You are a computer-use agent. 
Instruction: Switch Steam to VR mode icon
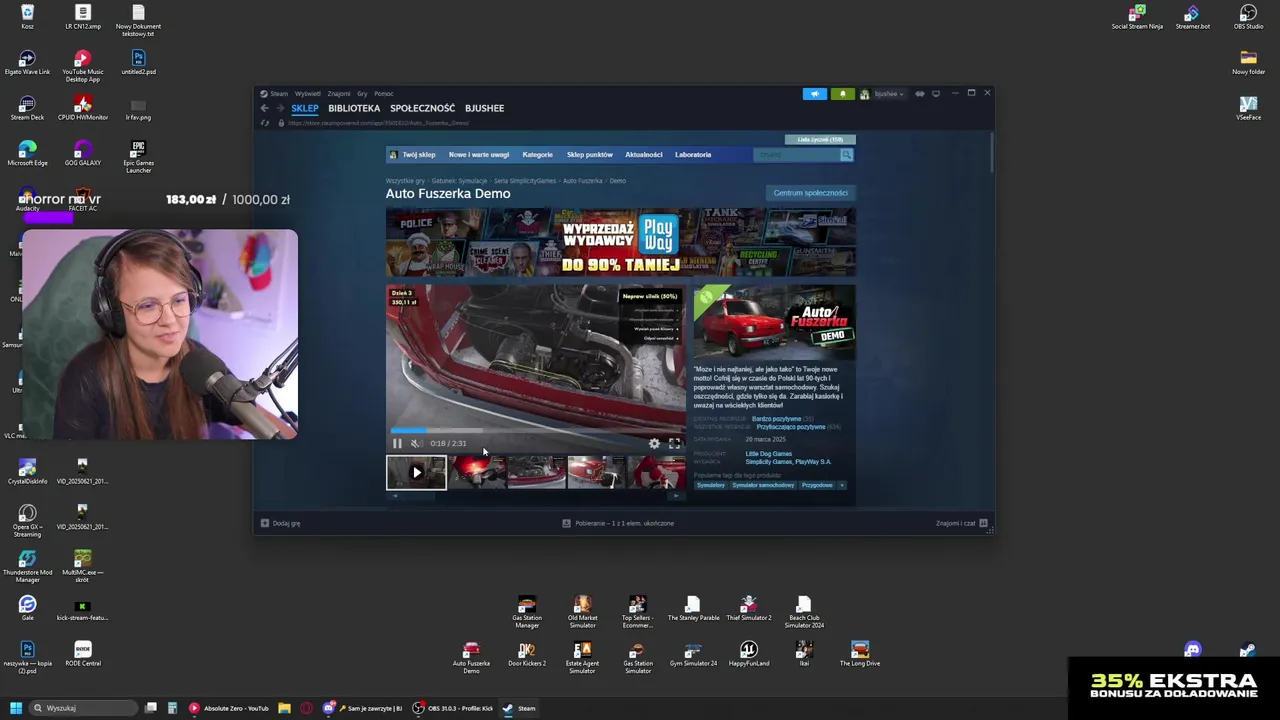(920, 94)
